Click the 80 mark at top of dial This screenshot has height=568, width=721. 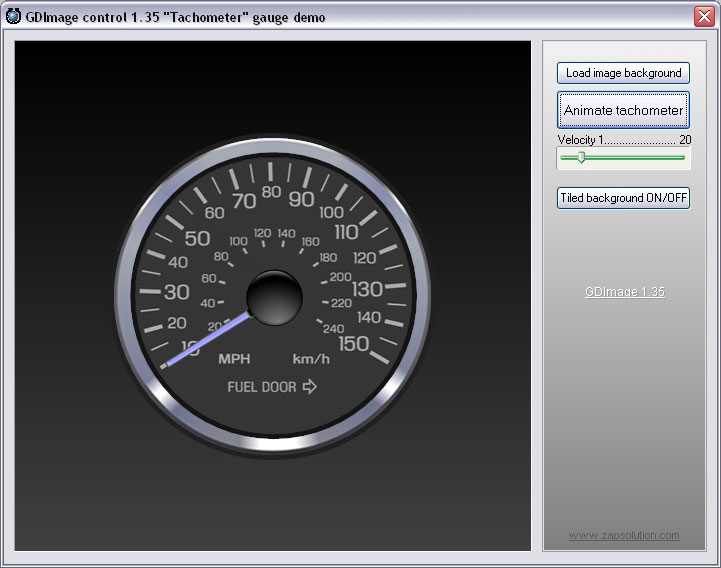click(x=271, y=192)
